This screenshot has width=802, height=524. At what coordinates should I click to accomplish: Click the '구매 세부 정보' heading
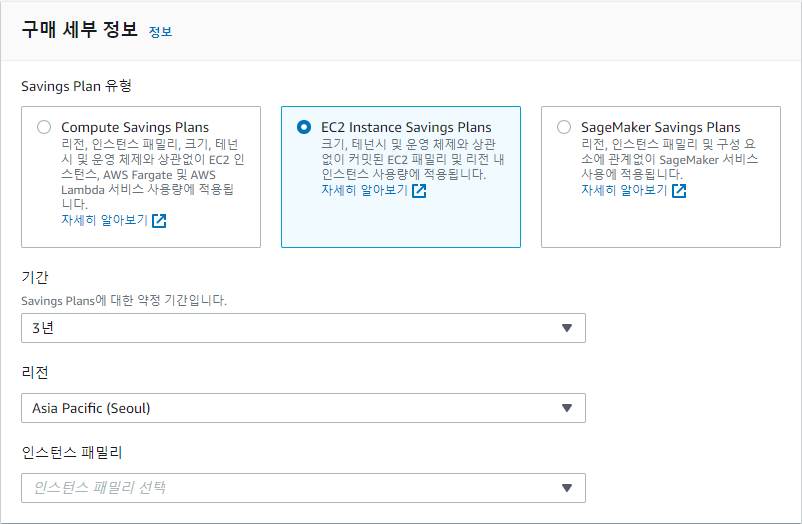point(80,29)
